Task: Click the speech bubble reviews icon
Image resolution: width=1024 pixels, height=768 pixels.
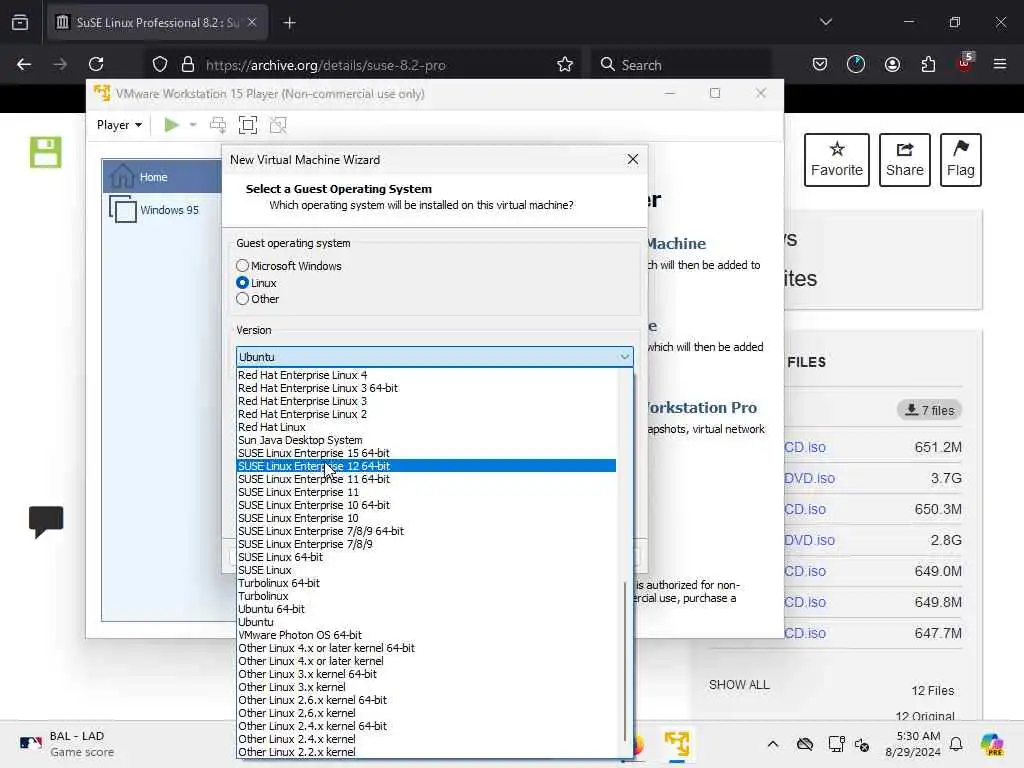Action: coord(46,521)
